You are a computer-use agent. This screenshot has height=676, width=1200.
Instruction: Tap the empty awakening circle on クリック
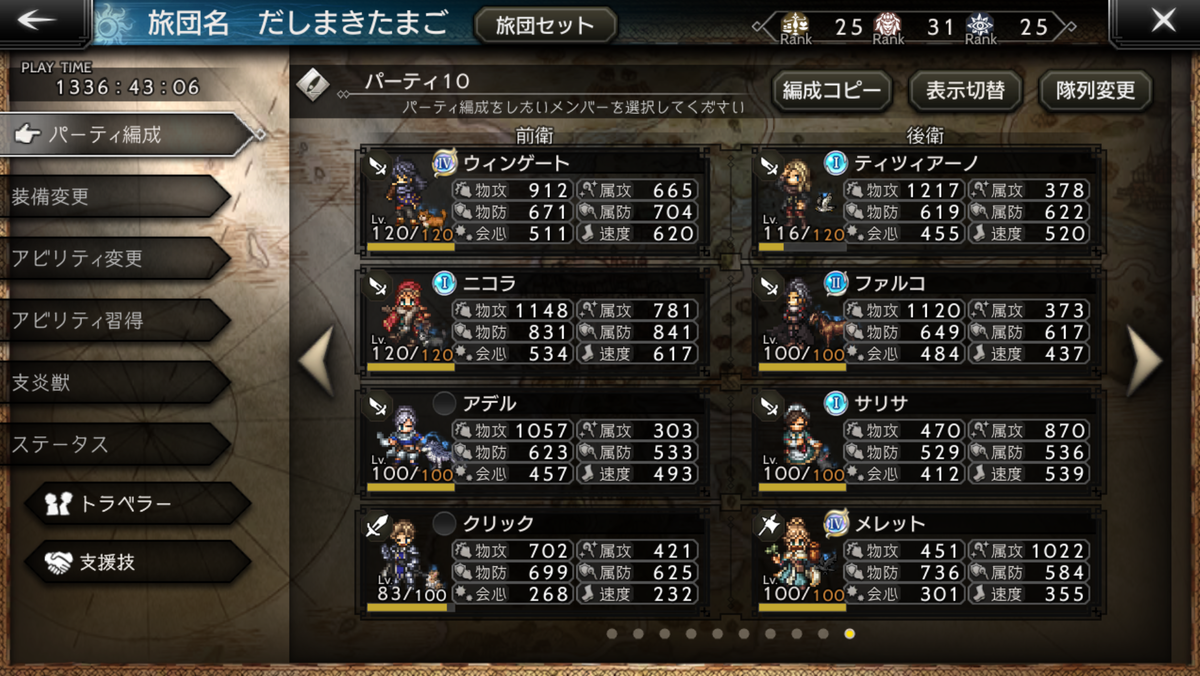coord(444,523)
